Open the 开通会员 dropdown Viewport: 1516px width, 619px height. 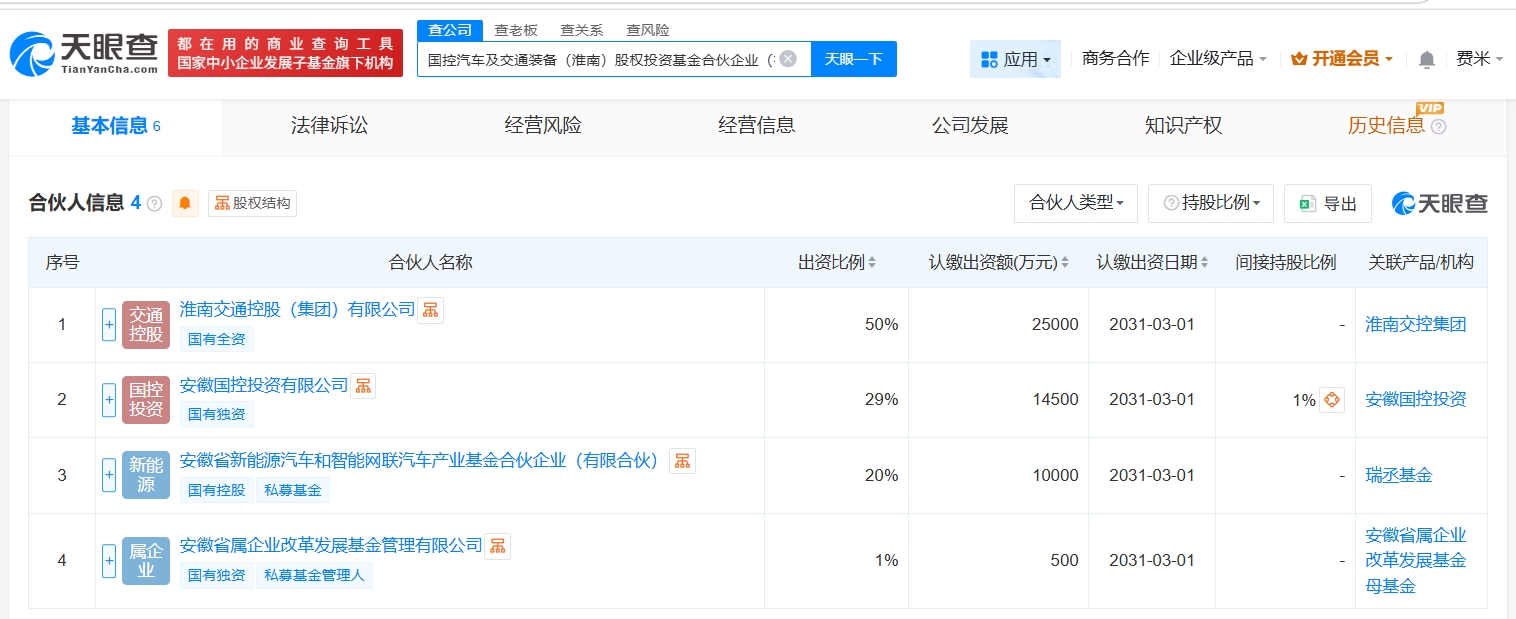(1341, 59)
